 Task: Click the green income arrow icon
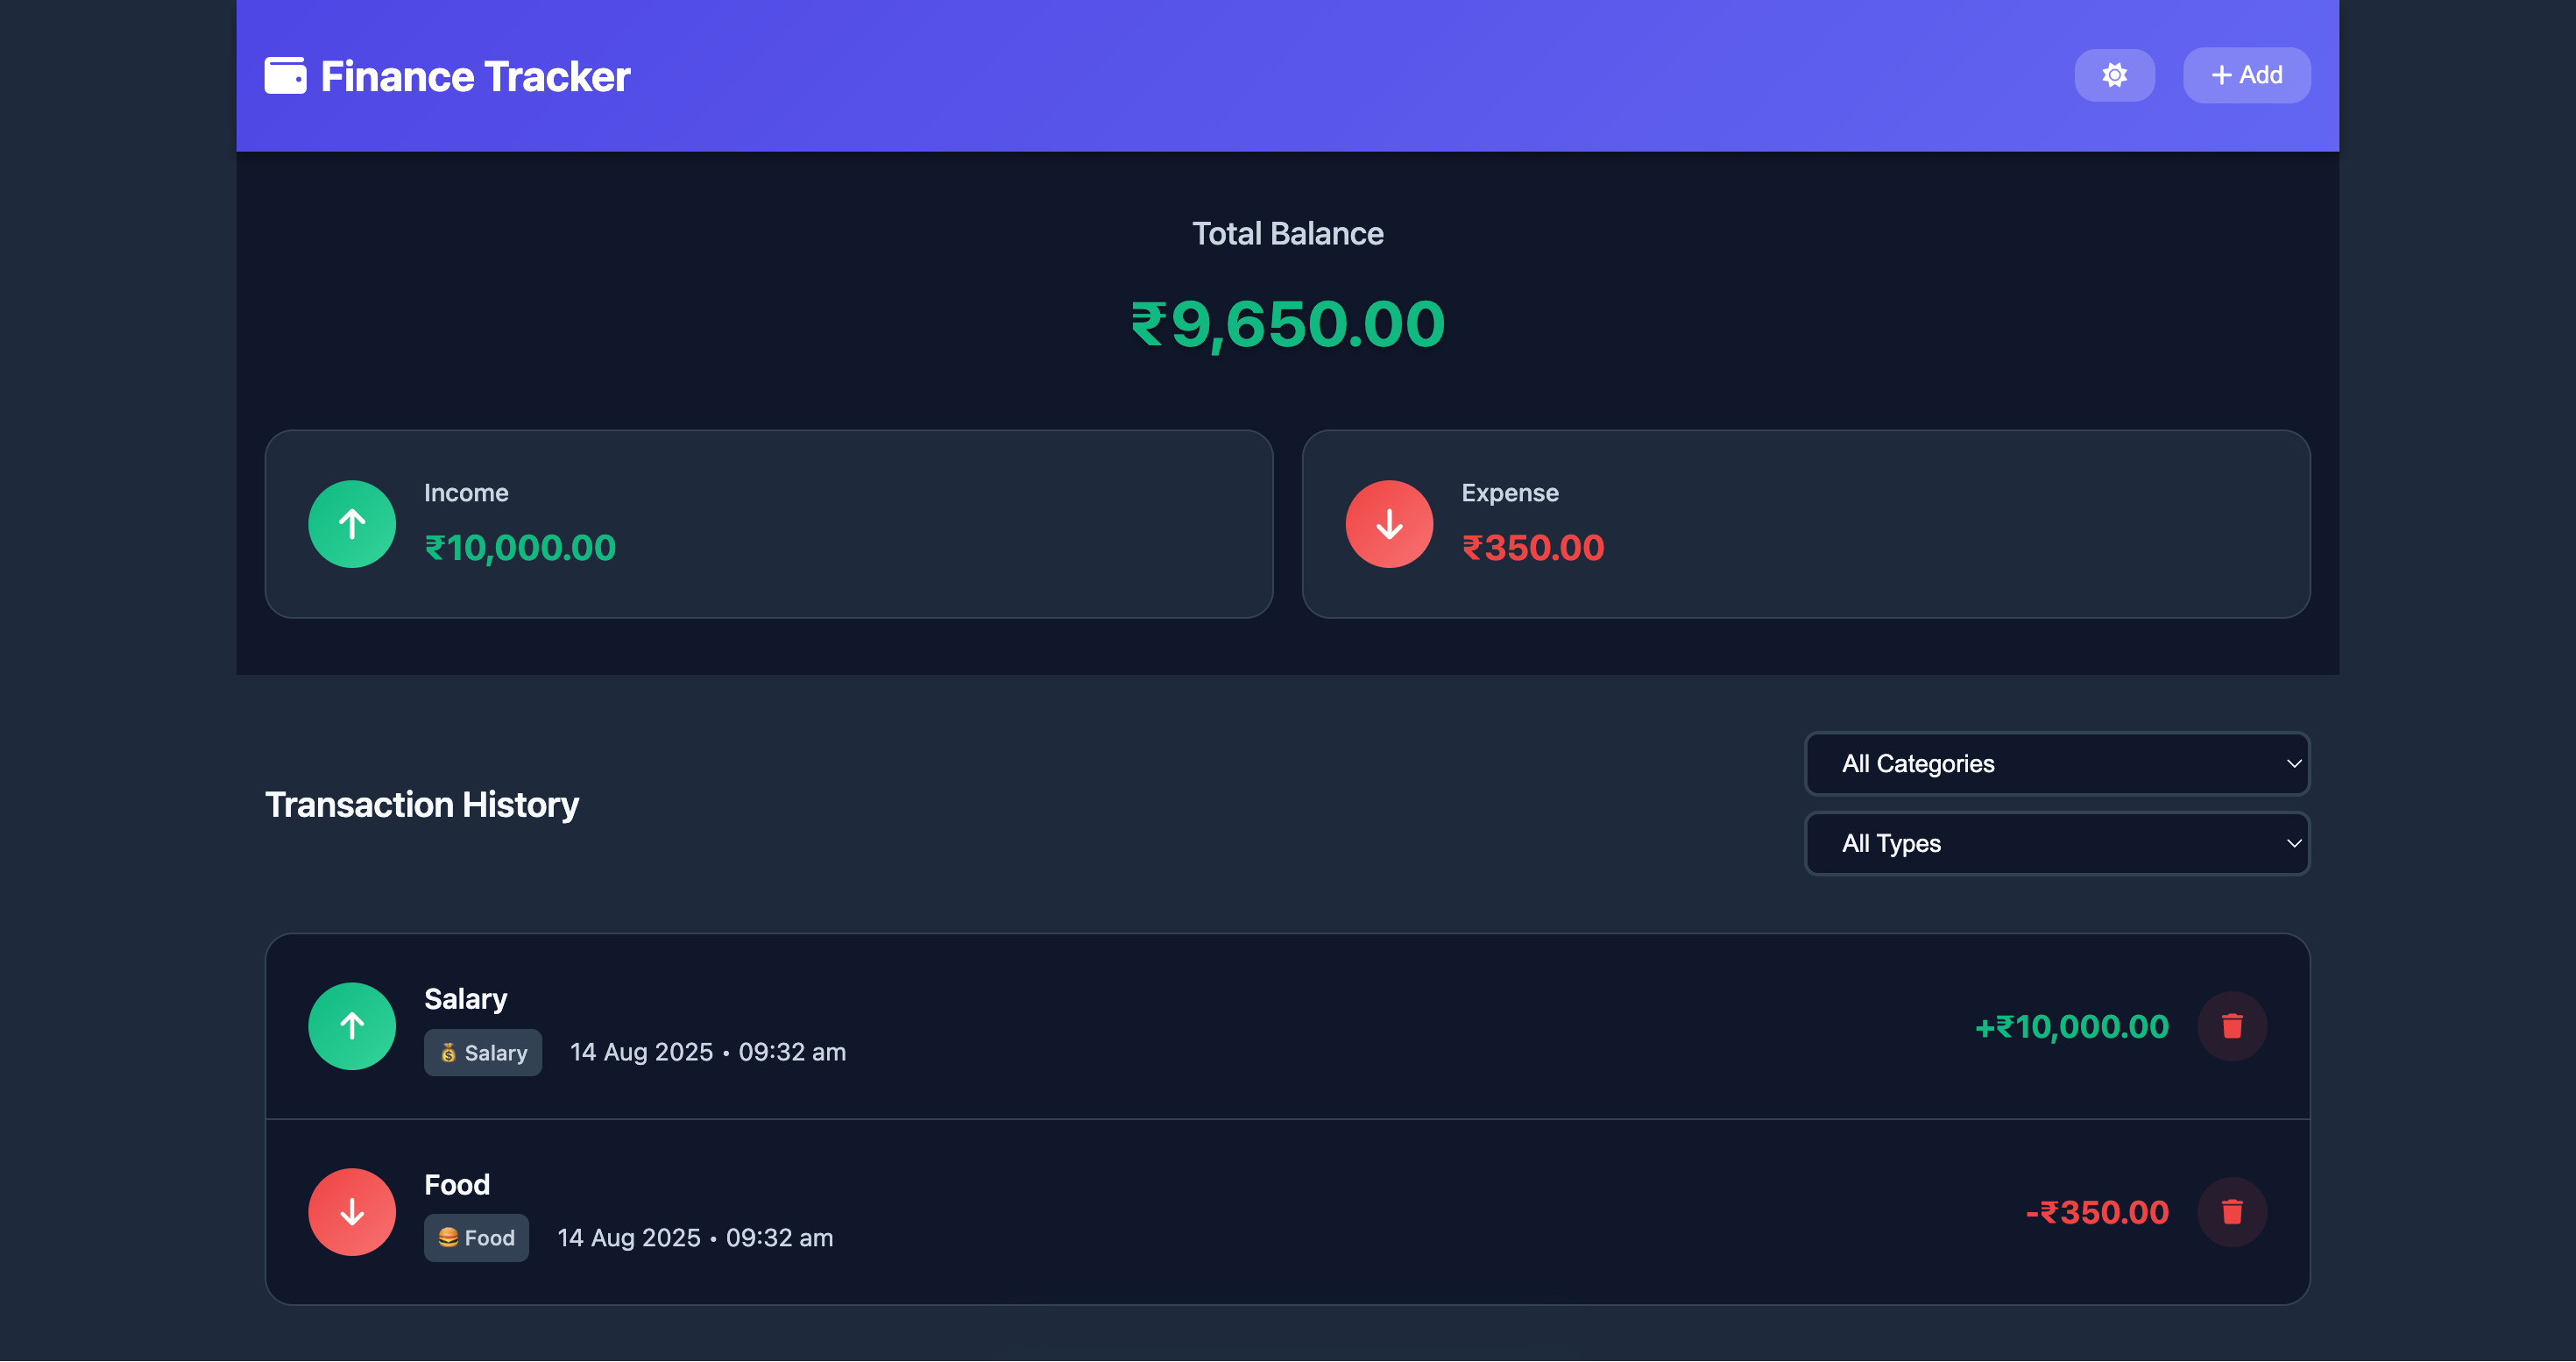tap(352, 523)
